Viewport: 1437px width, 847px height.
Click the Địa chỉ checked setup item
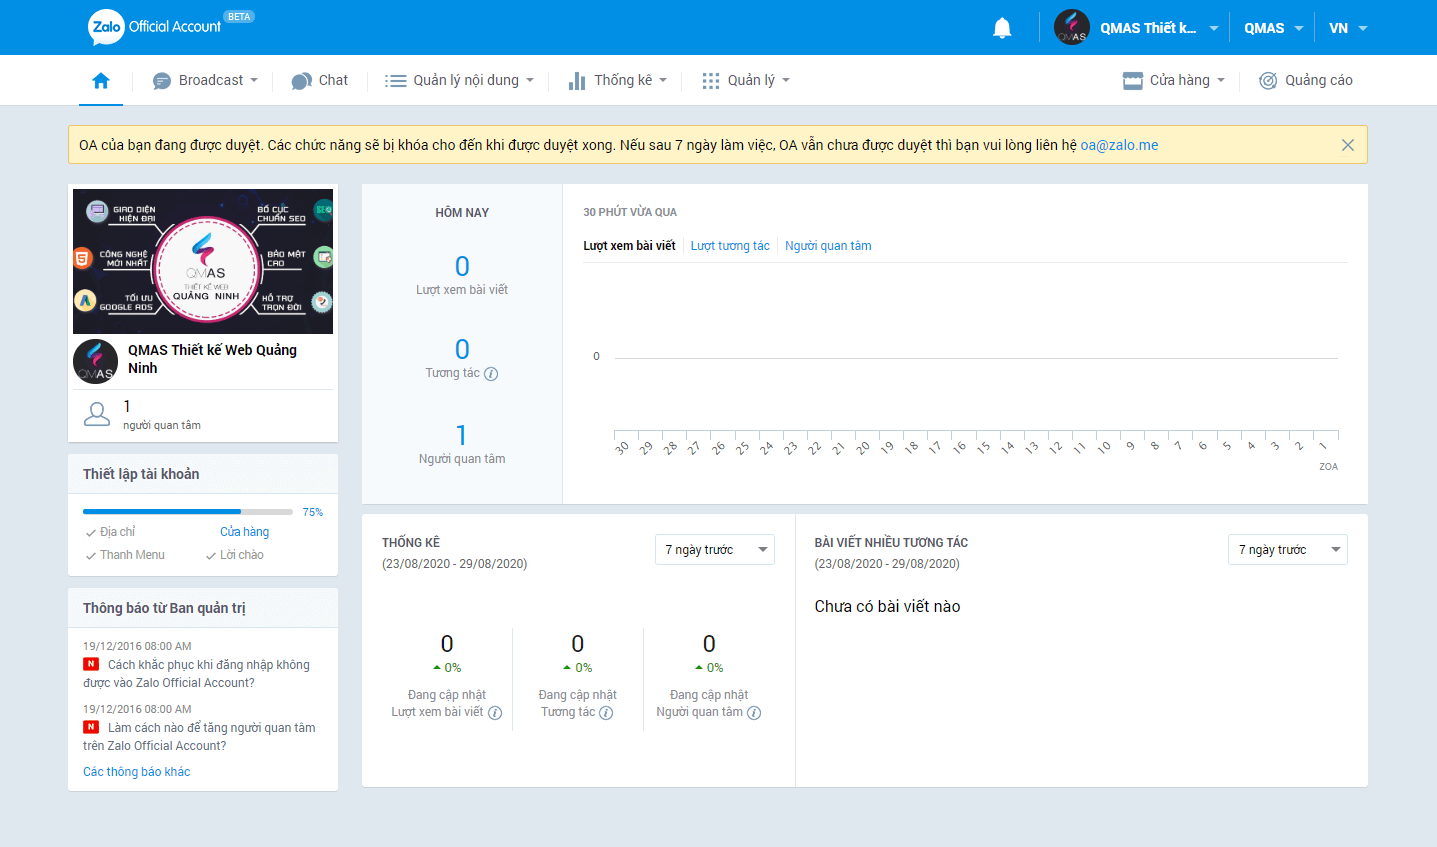110,532
